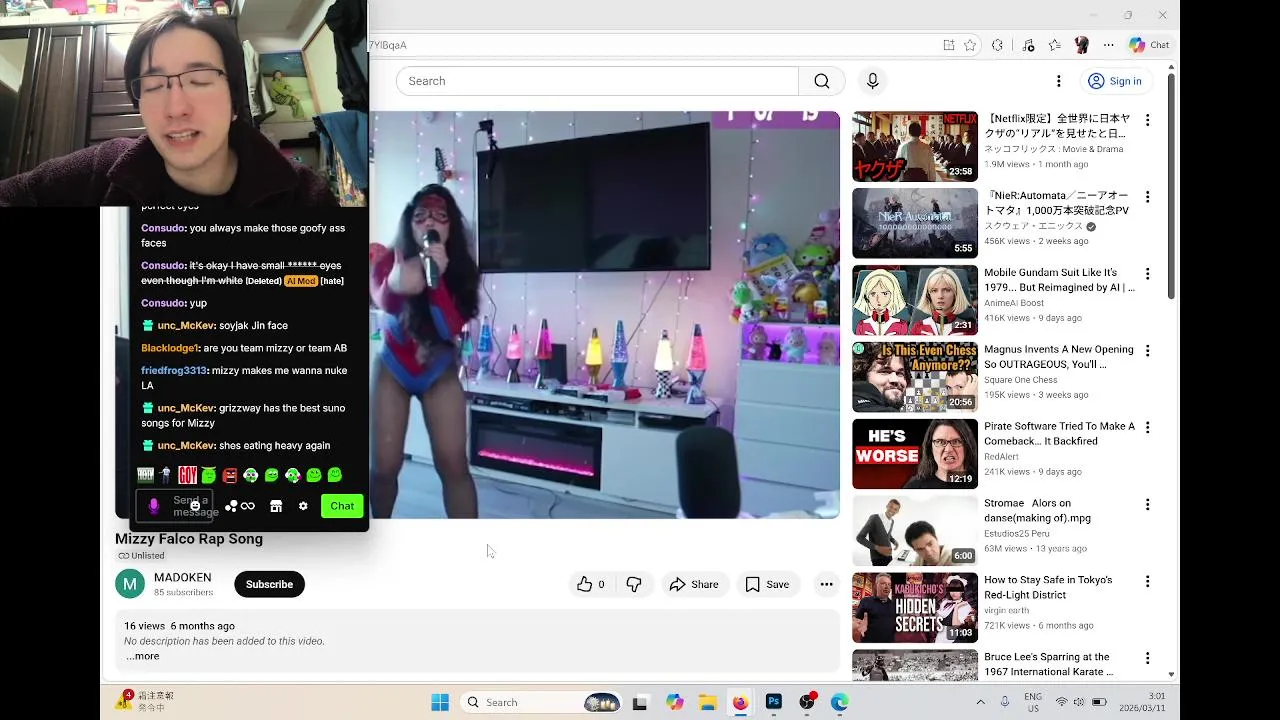Image resolution: width=1280 pixels, height=720 pixels.
Task: Click the green Chat send button
Action: 342,506
